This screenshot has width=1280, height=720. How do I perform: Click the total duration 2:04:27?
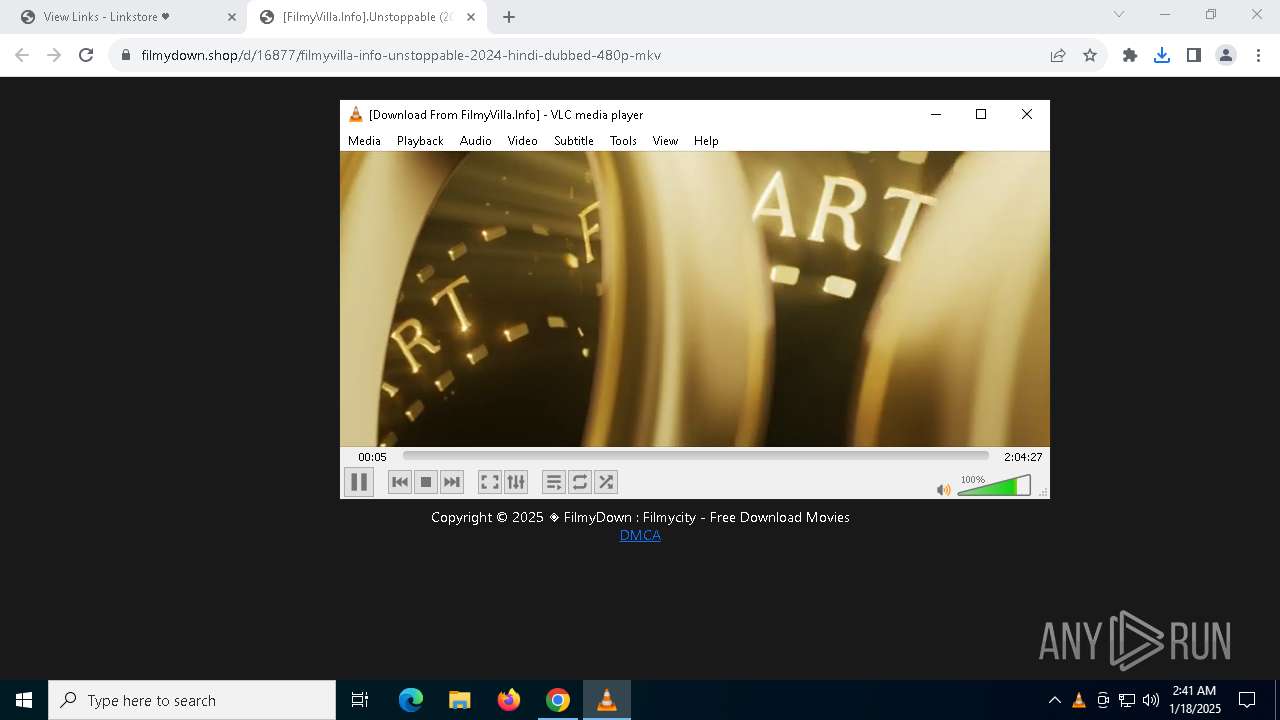[x=1023, y=457]
